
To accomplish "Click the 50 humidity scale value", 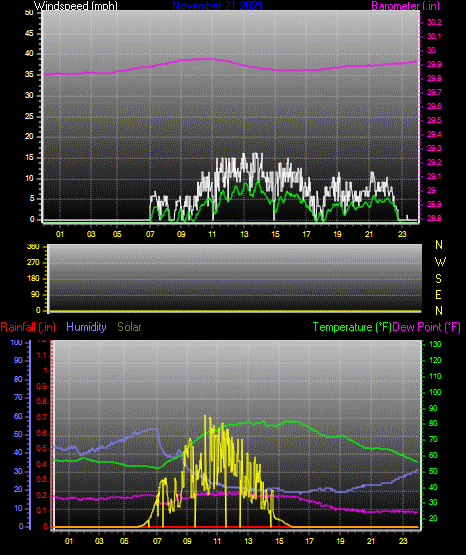I will 18,434.
